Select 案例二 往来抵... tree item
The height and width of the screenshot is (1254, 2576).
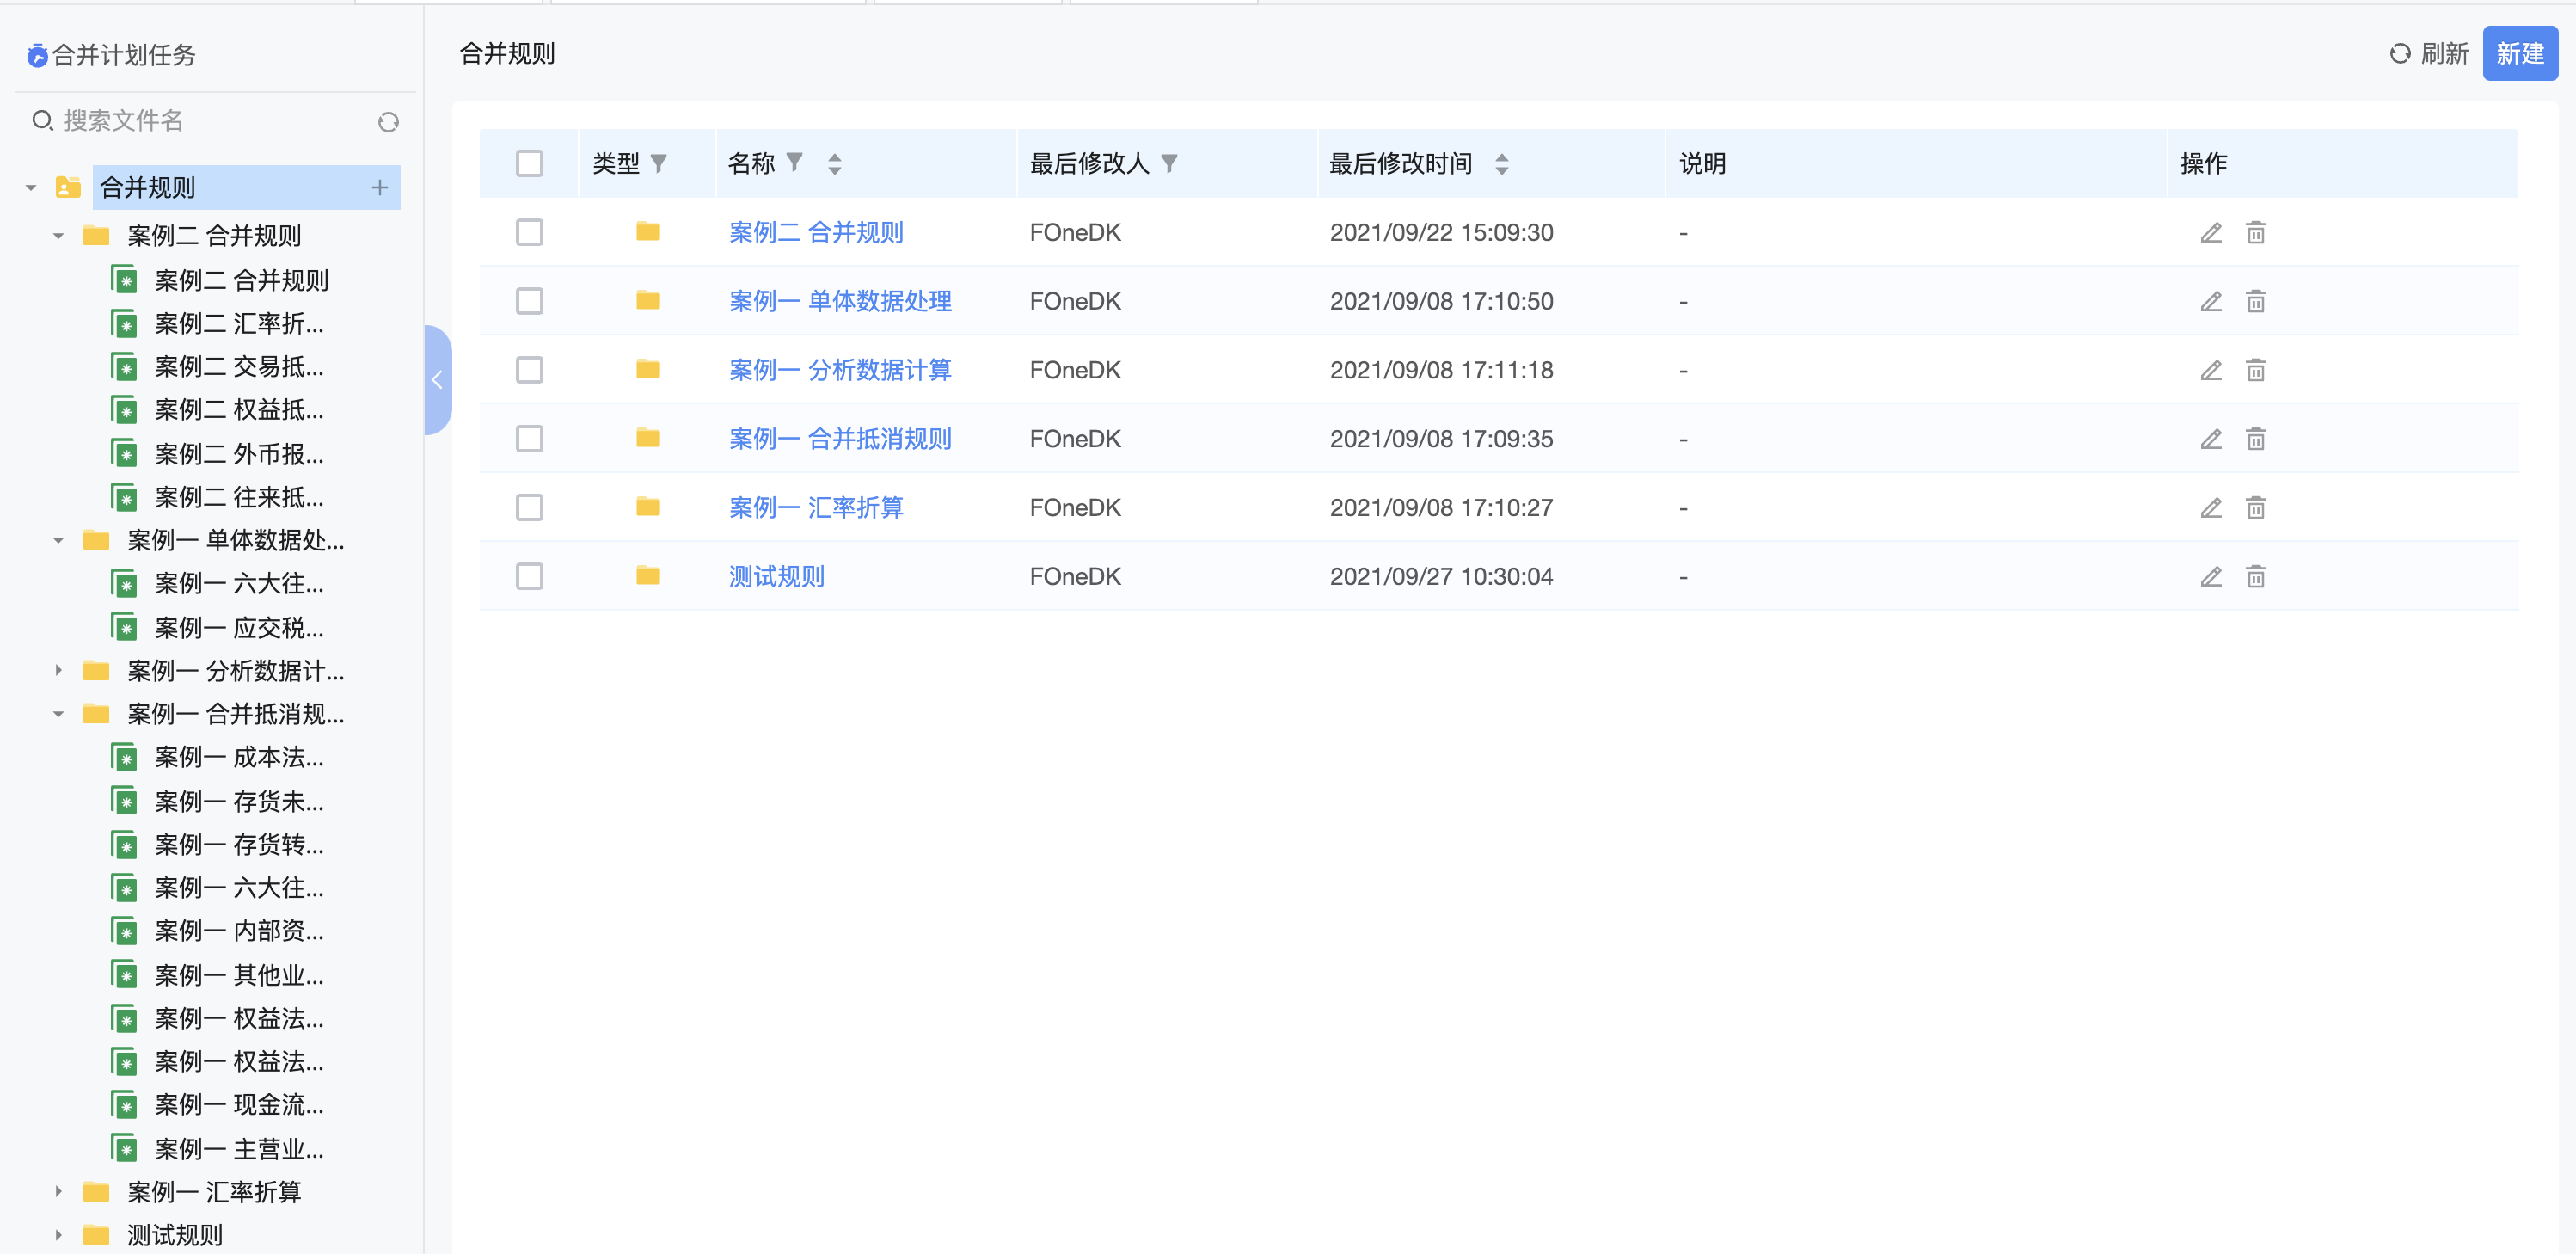coord(239,498)
